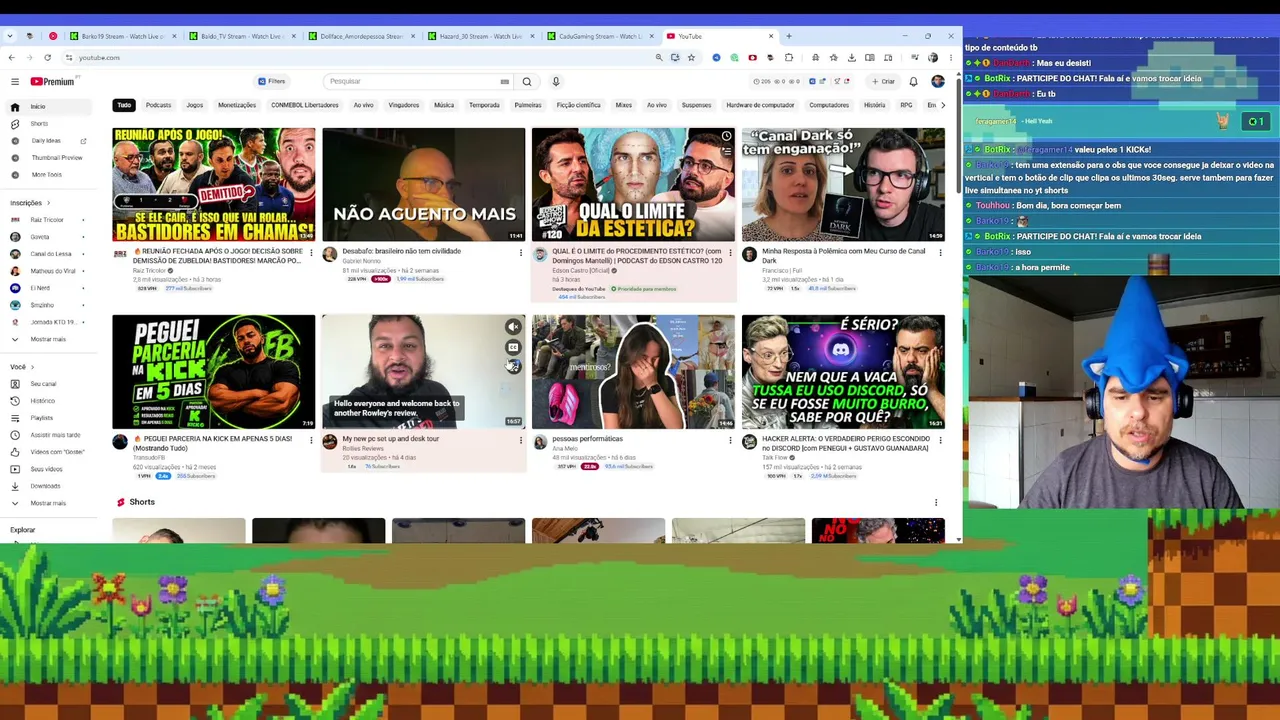The height and width of the screenshot is (720, 1280).
Task: Open the account avatar menu on YouTube
Action: 938,81
